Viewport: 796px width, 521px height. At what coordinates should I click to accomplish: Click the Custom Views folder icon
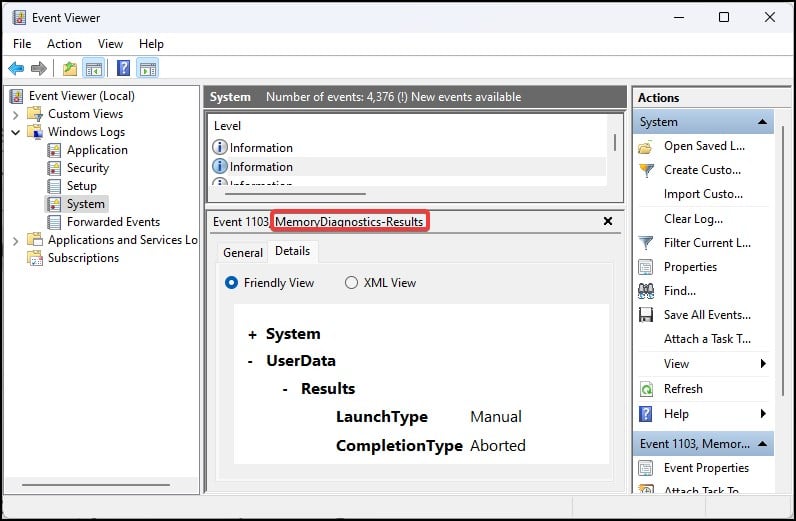click(x=35, y=114)
